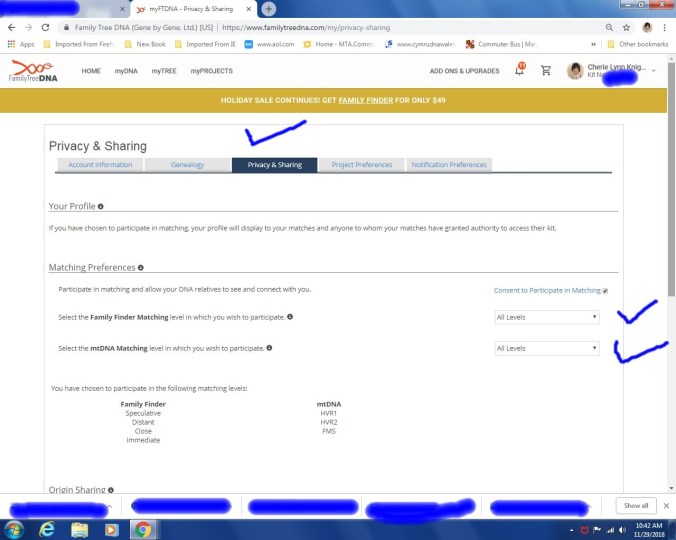Click the FamilyTreeDNA logo

click(32, 71)
